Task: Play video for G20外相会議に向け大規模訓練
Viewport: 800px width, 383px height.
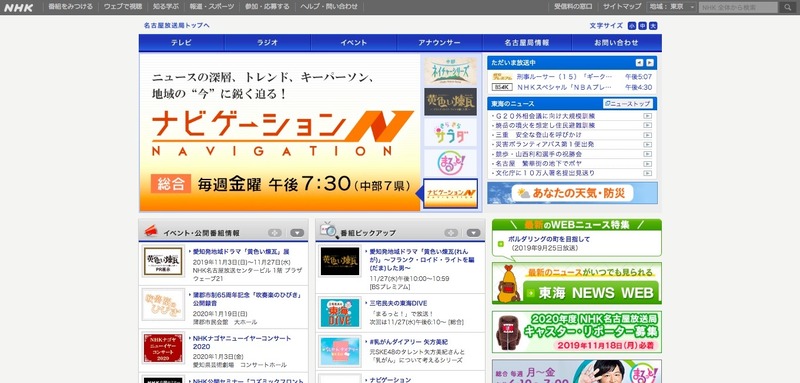Action: coord(647,116)
